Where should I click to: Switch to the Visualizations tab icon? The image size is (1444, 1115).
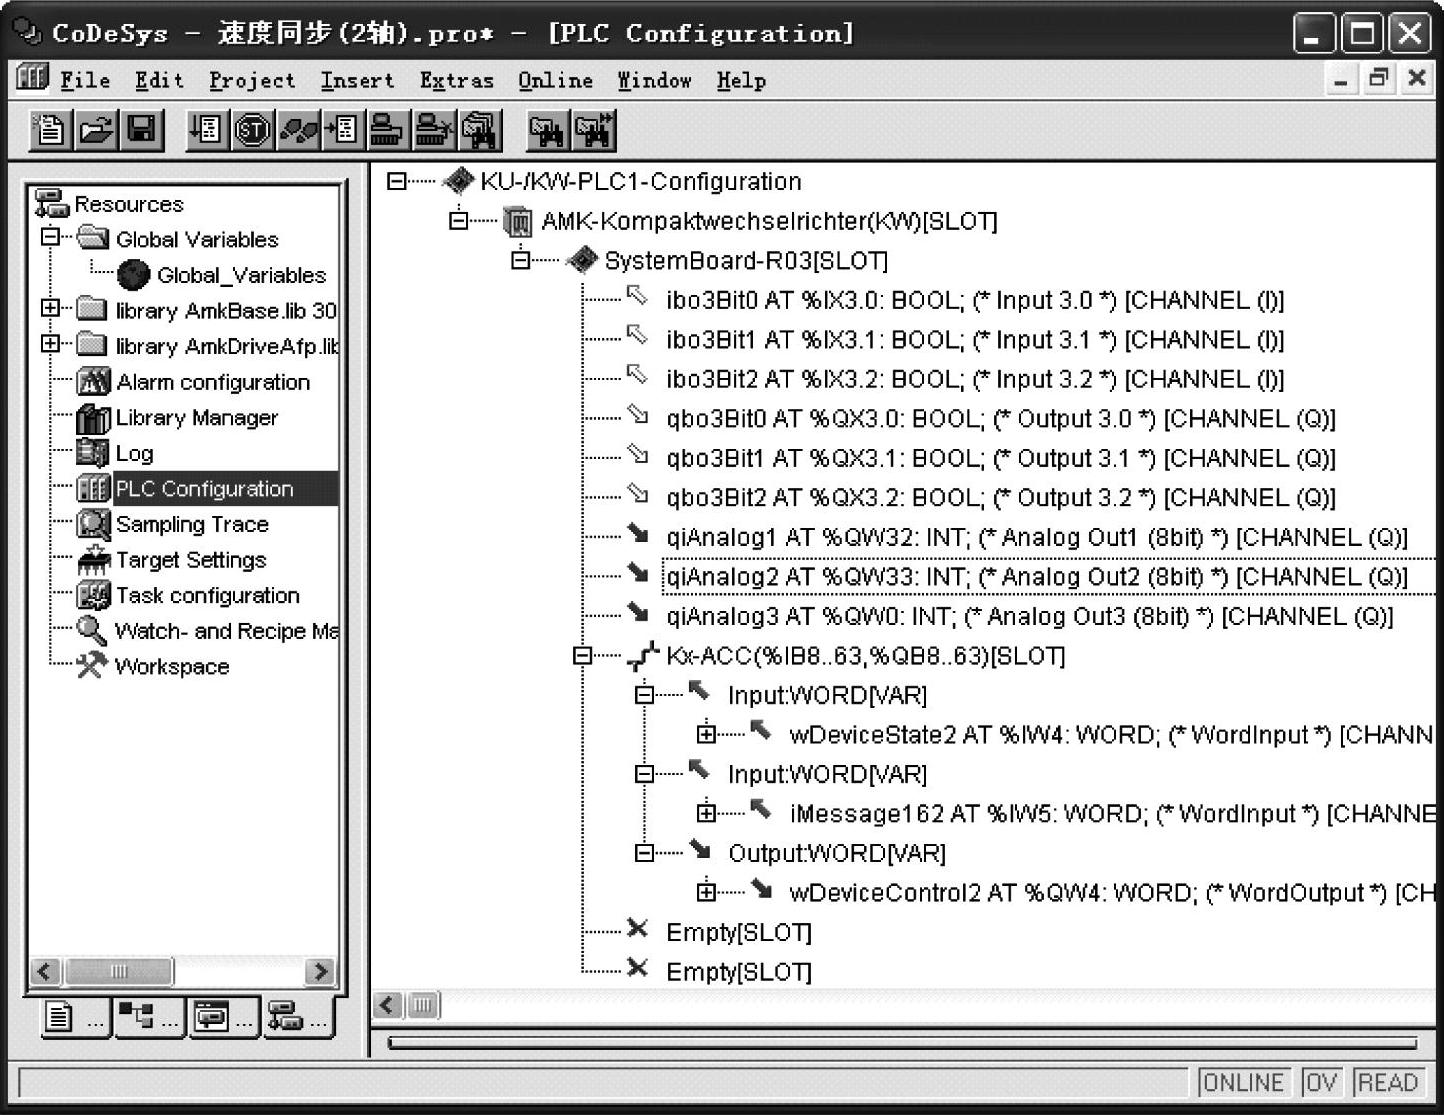click(223, 1017)
